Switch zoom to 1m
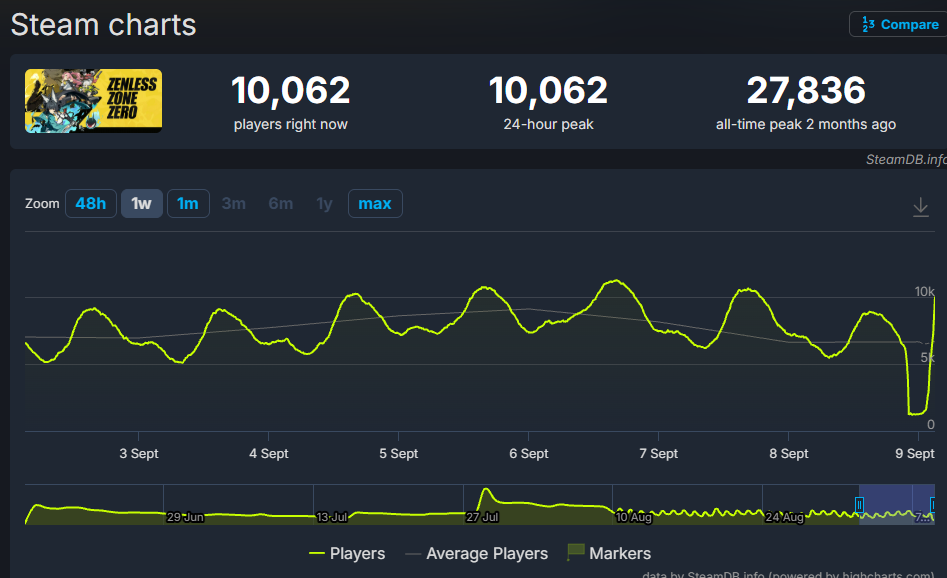The image size is (947, 578). (188, 204)
